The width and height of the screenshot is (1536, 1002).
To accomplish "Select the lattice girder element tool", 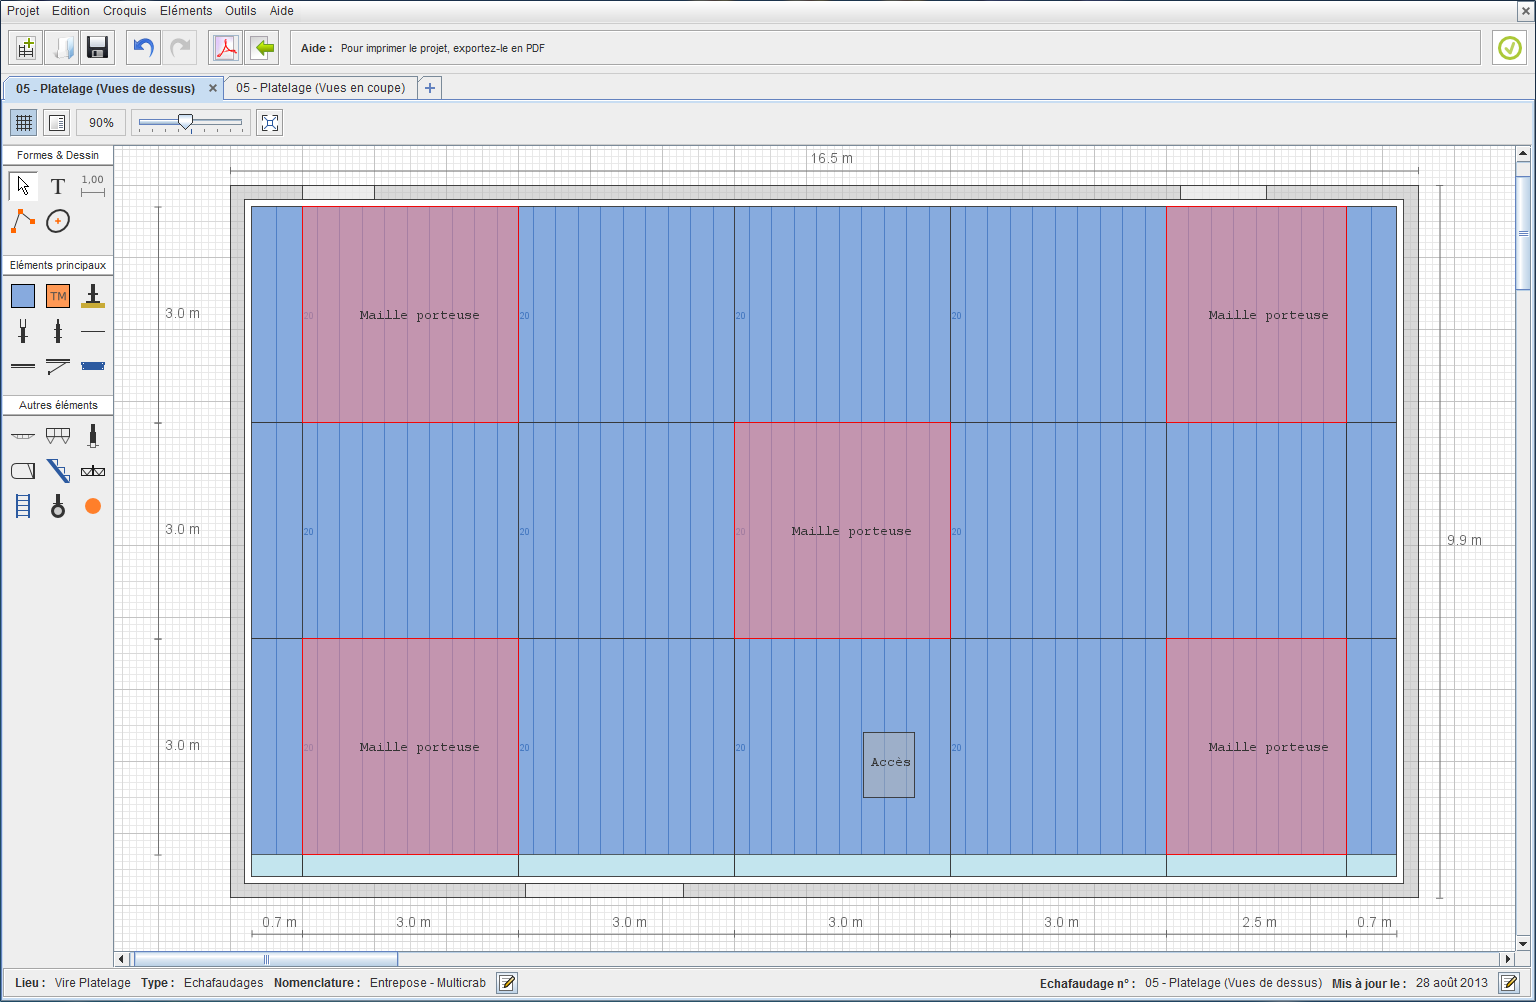I will [93, 471].
